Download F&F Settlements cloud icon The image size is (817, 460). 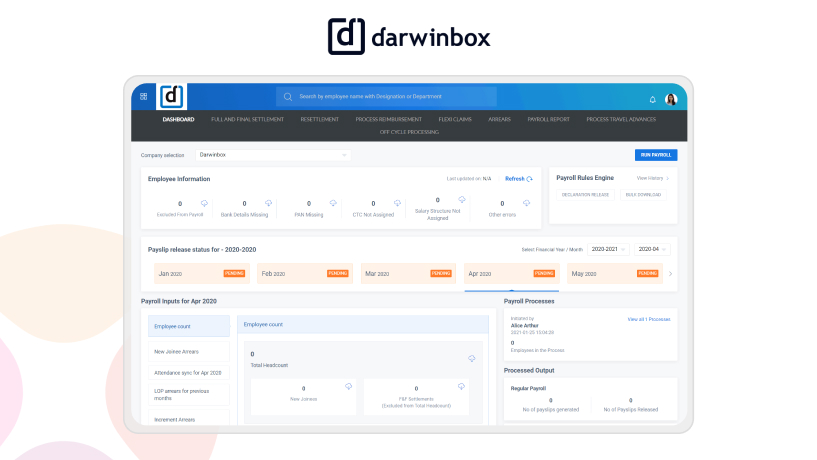[461, 387]
